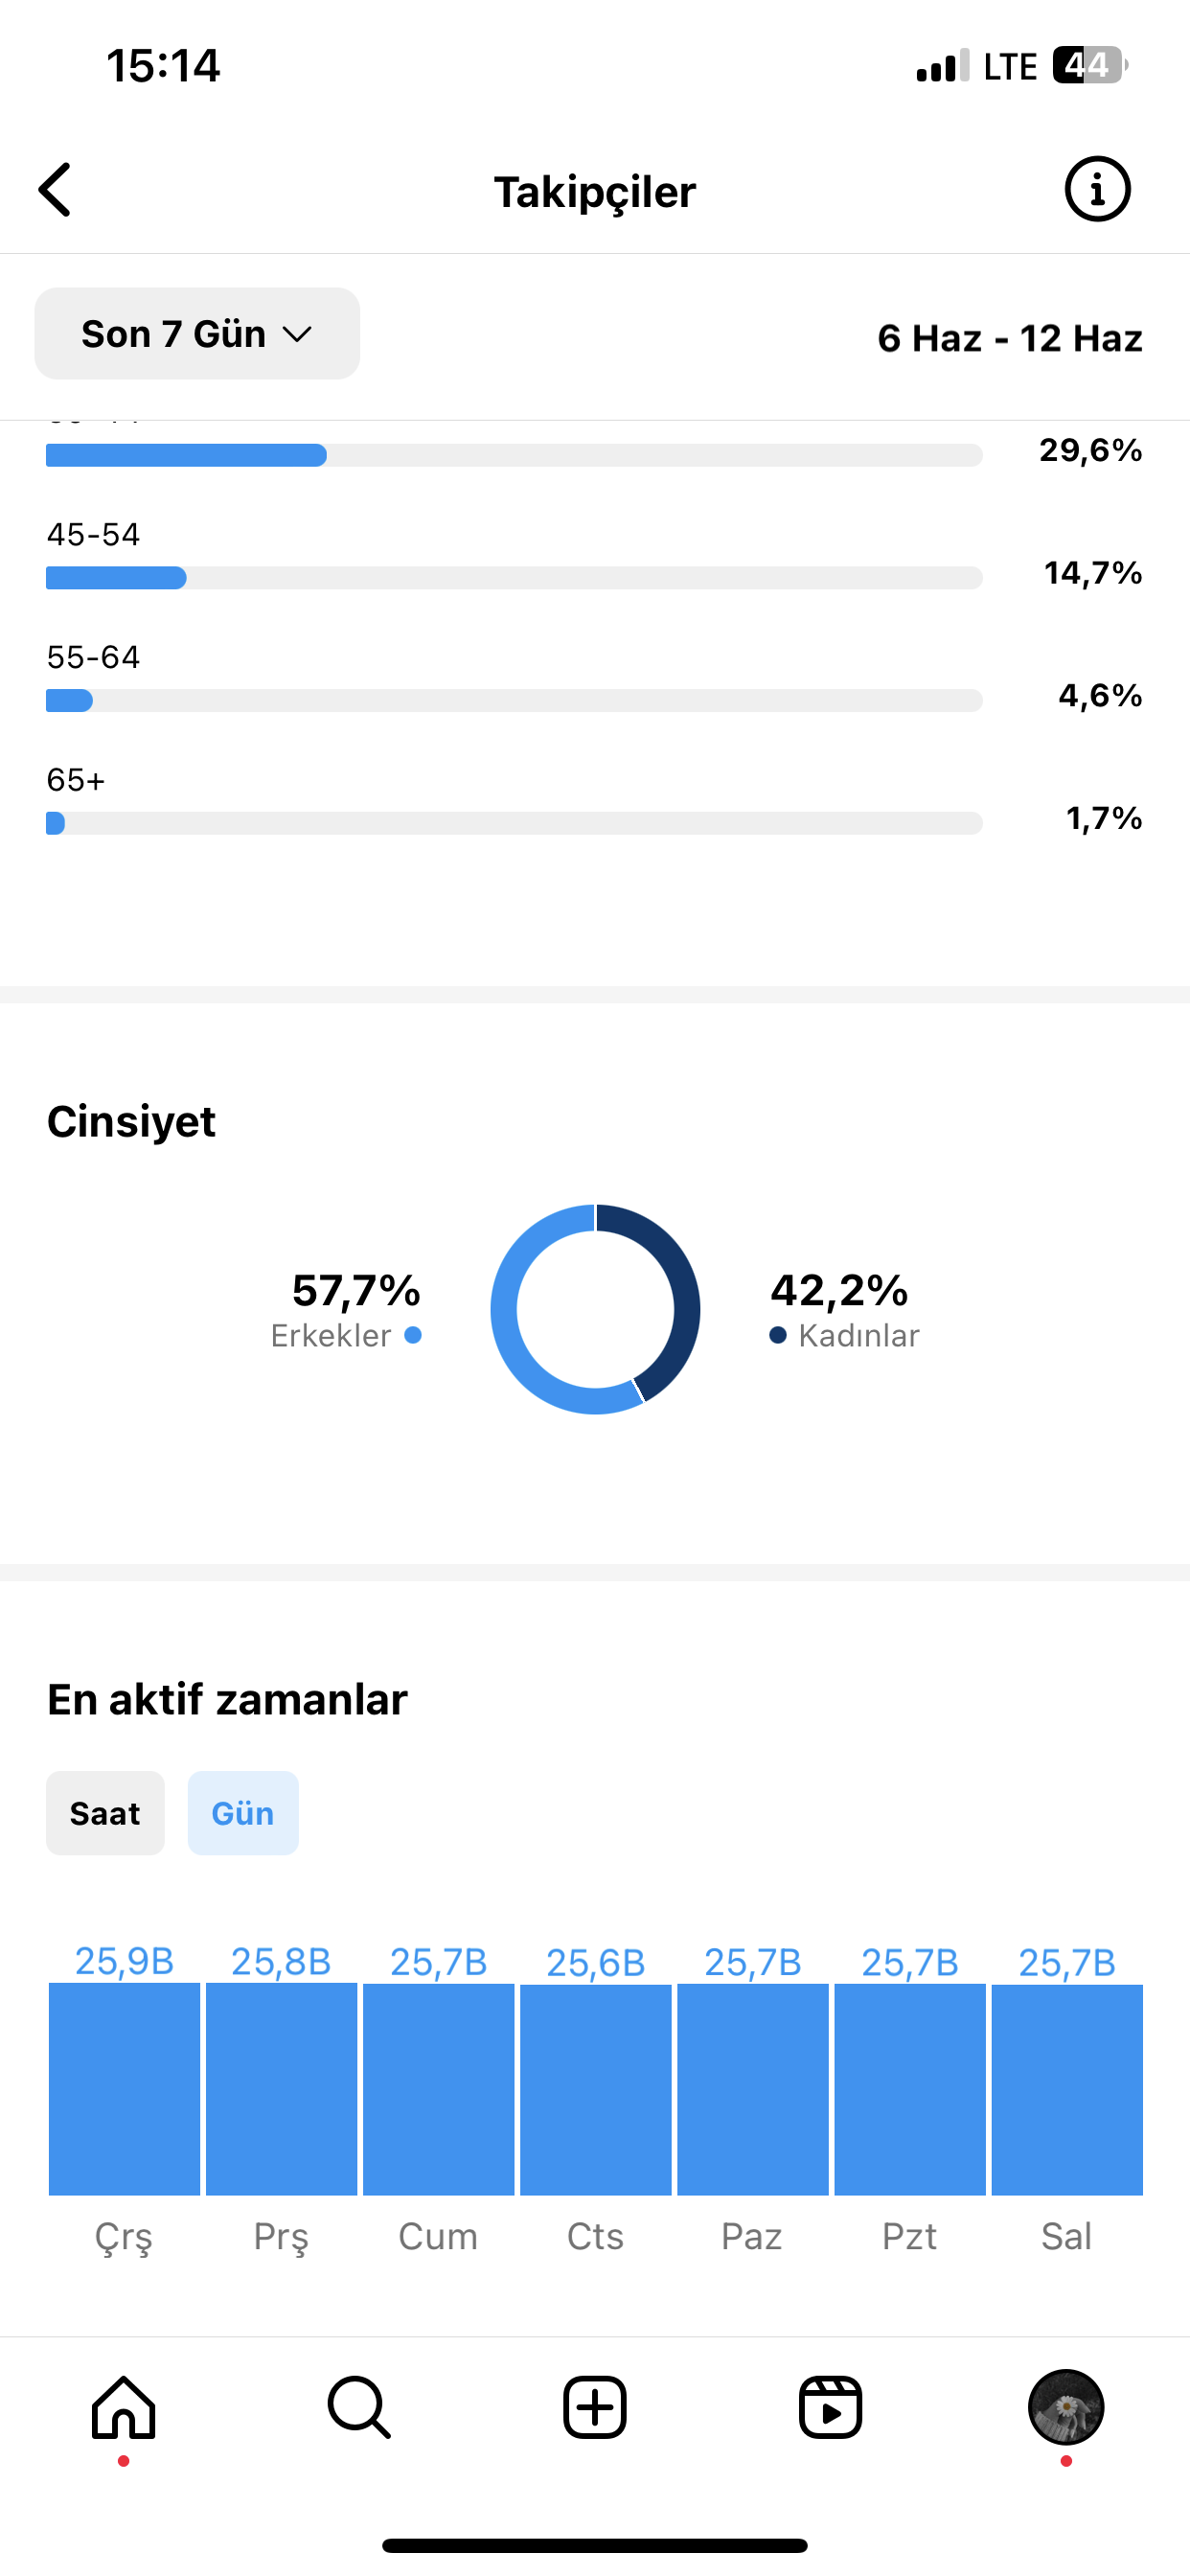Expand the Son 7 Gün dropdown
Viewport: 1190px width, 2576px height.
[x=197, y=334]
